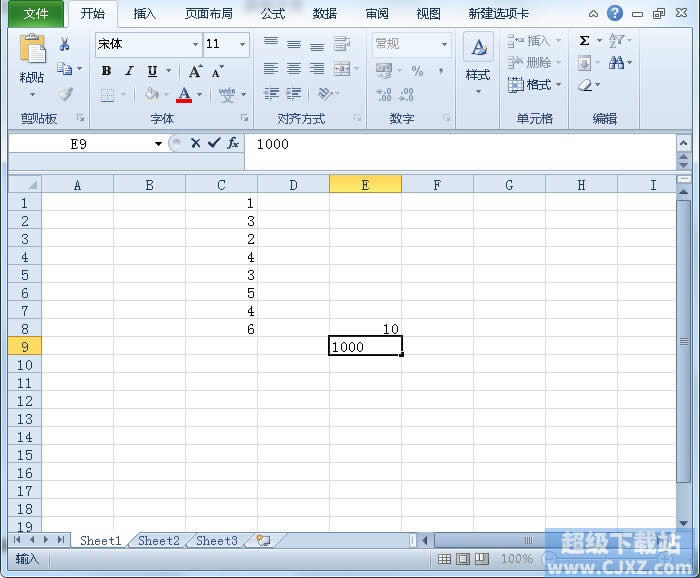Open the font name dropdown

[x=195, y=44]
